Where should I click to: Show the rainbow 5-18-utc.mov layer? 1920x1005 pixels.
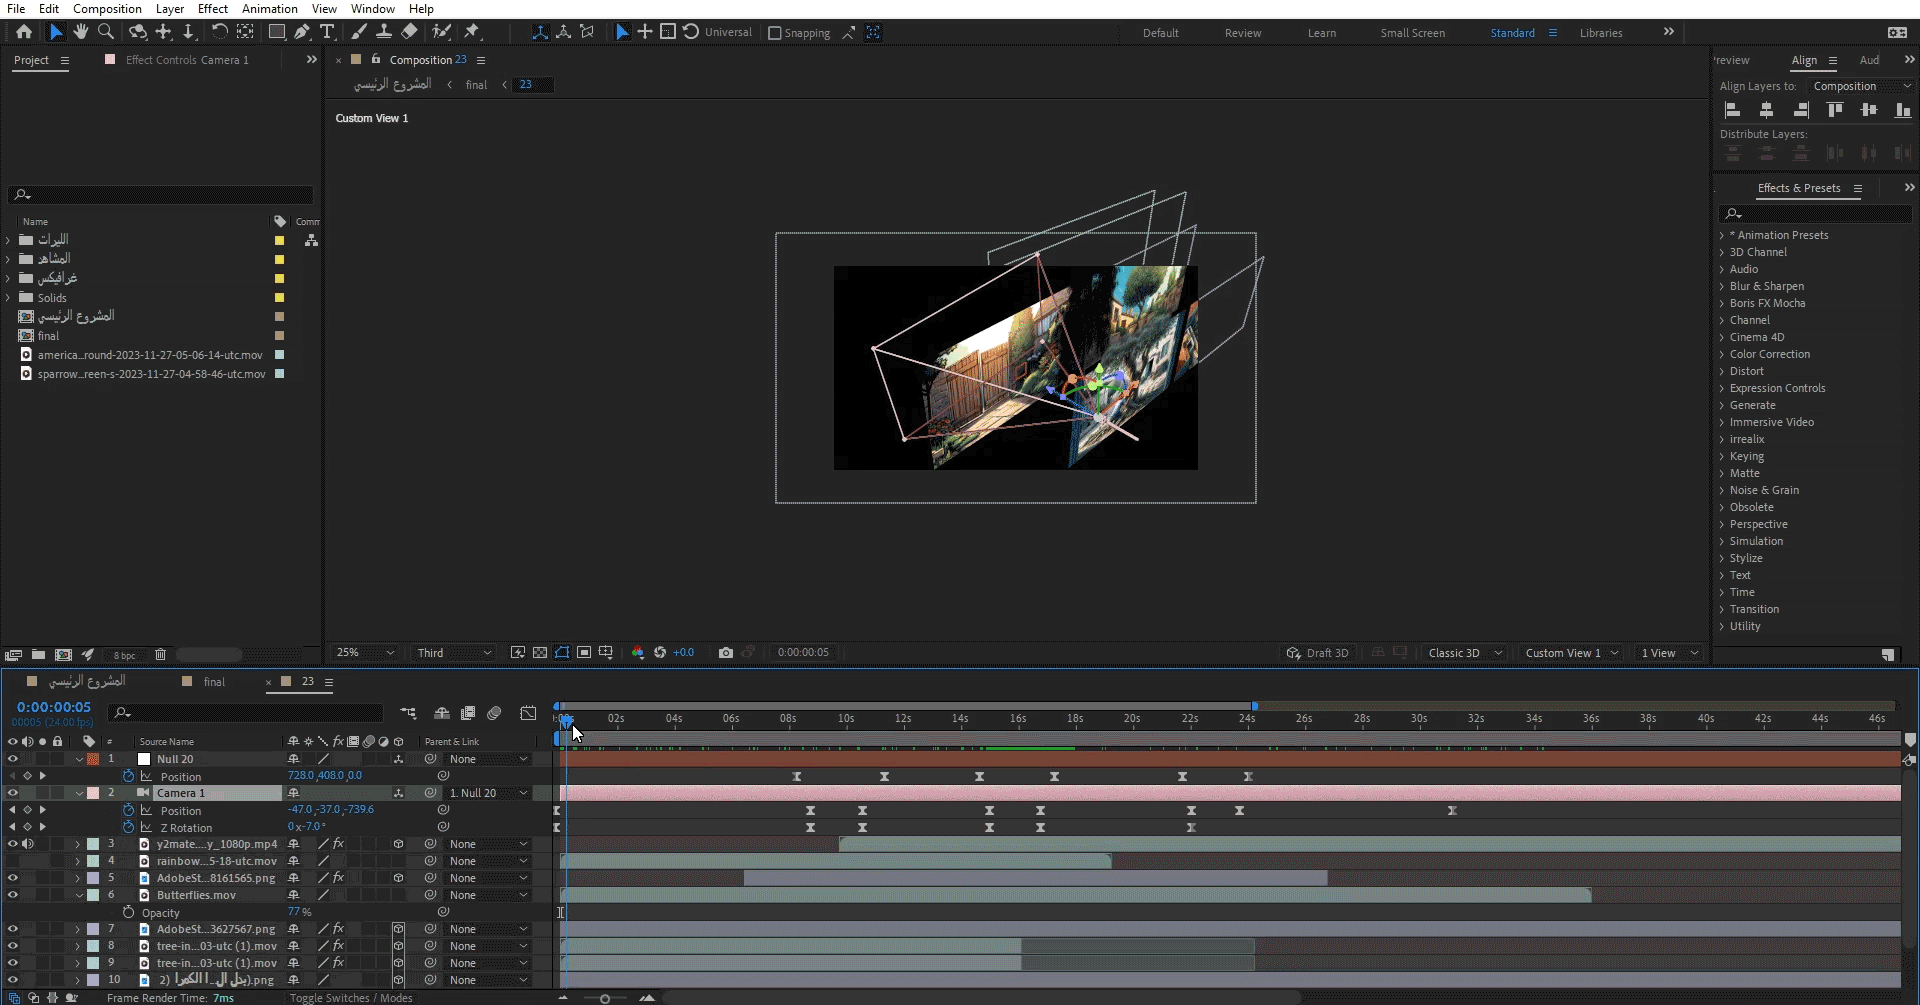pos(13,861)
